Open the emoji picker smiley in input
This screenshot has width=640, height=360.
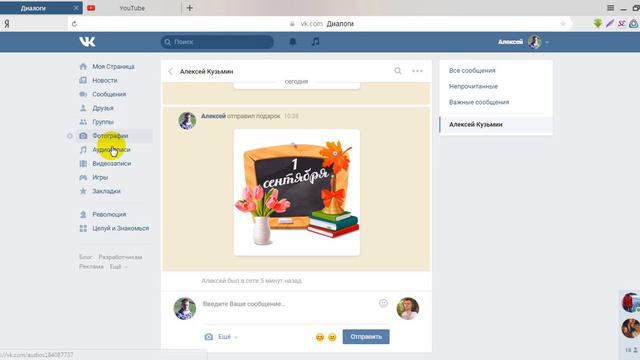[383, 303]
